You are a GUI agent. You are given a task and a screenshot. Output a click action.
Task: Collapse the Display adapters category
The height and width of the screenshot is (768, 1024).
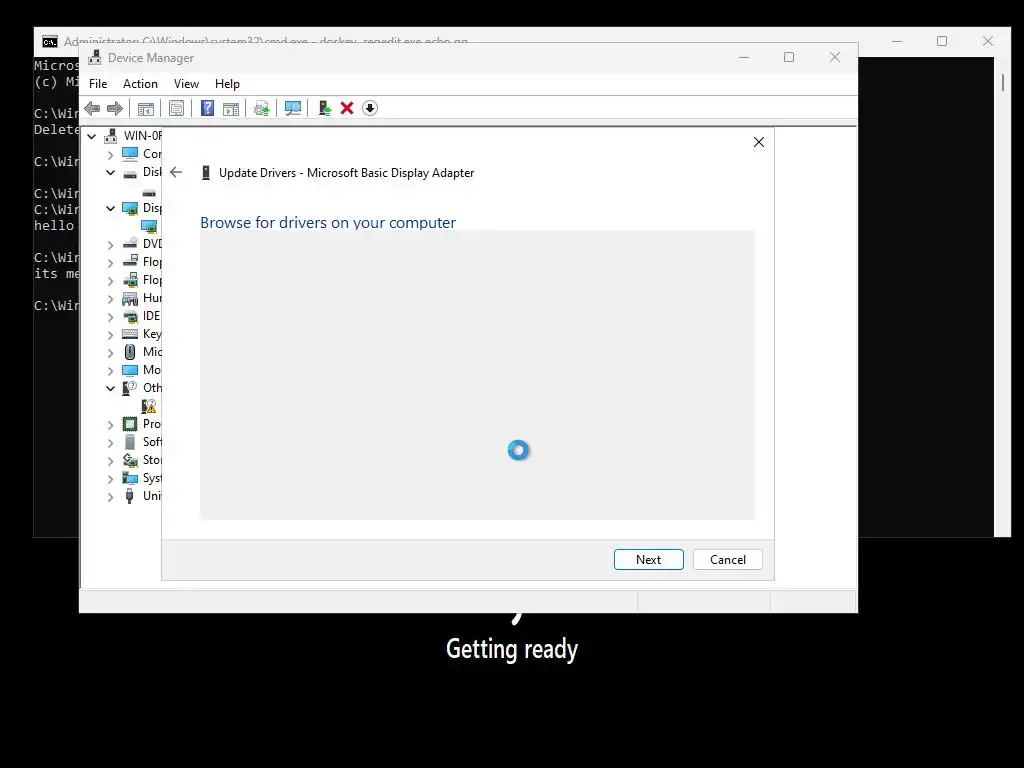[x=110, y=208]
